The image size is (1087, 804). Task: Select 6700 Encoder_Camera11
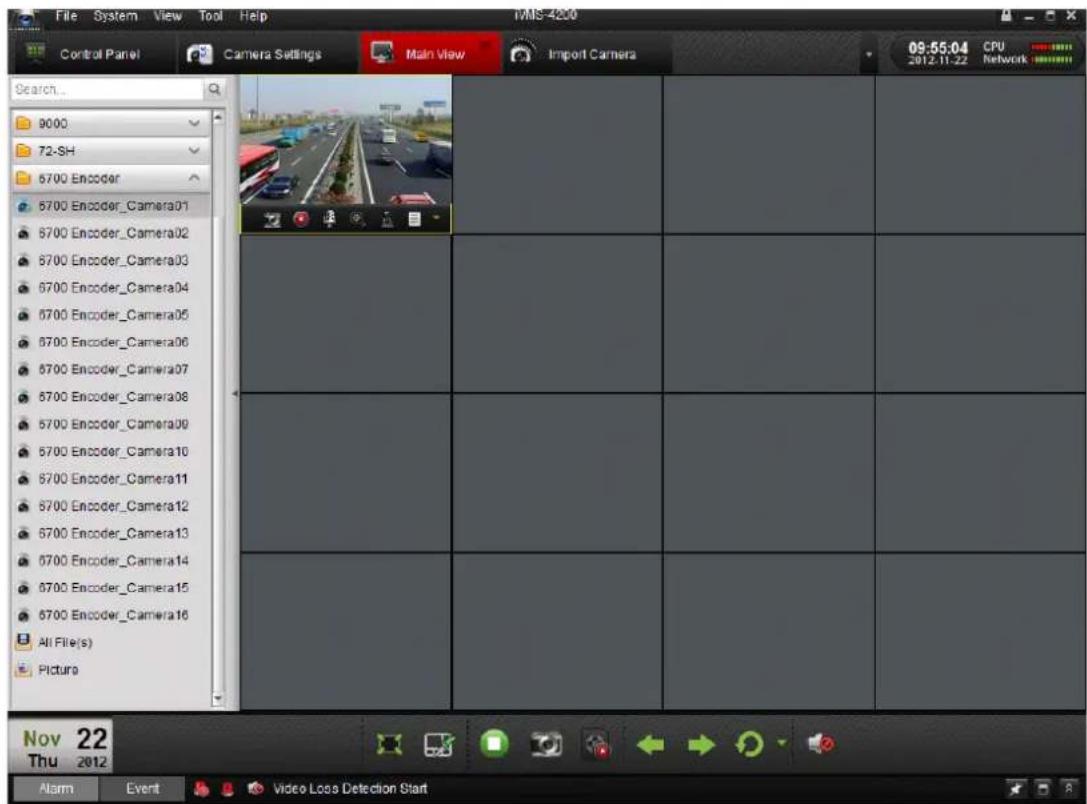click(111, 479)
